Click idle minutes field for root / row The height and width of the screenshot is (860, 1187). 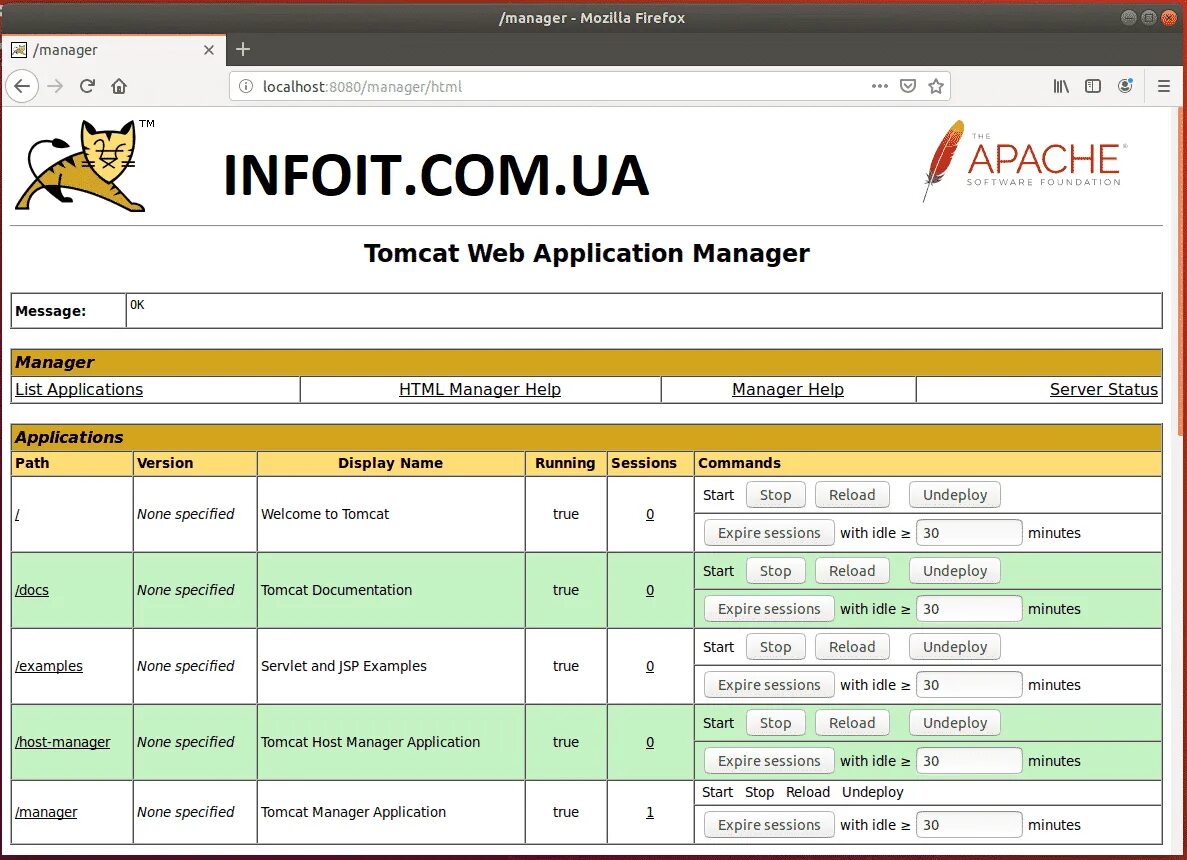click(969, 533)
